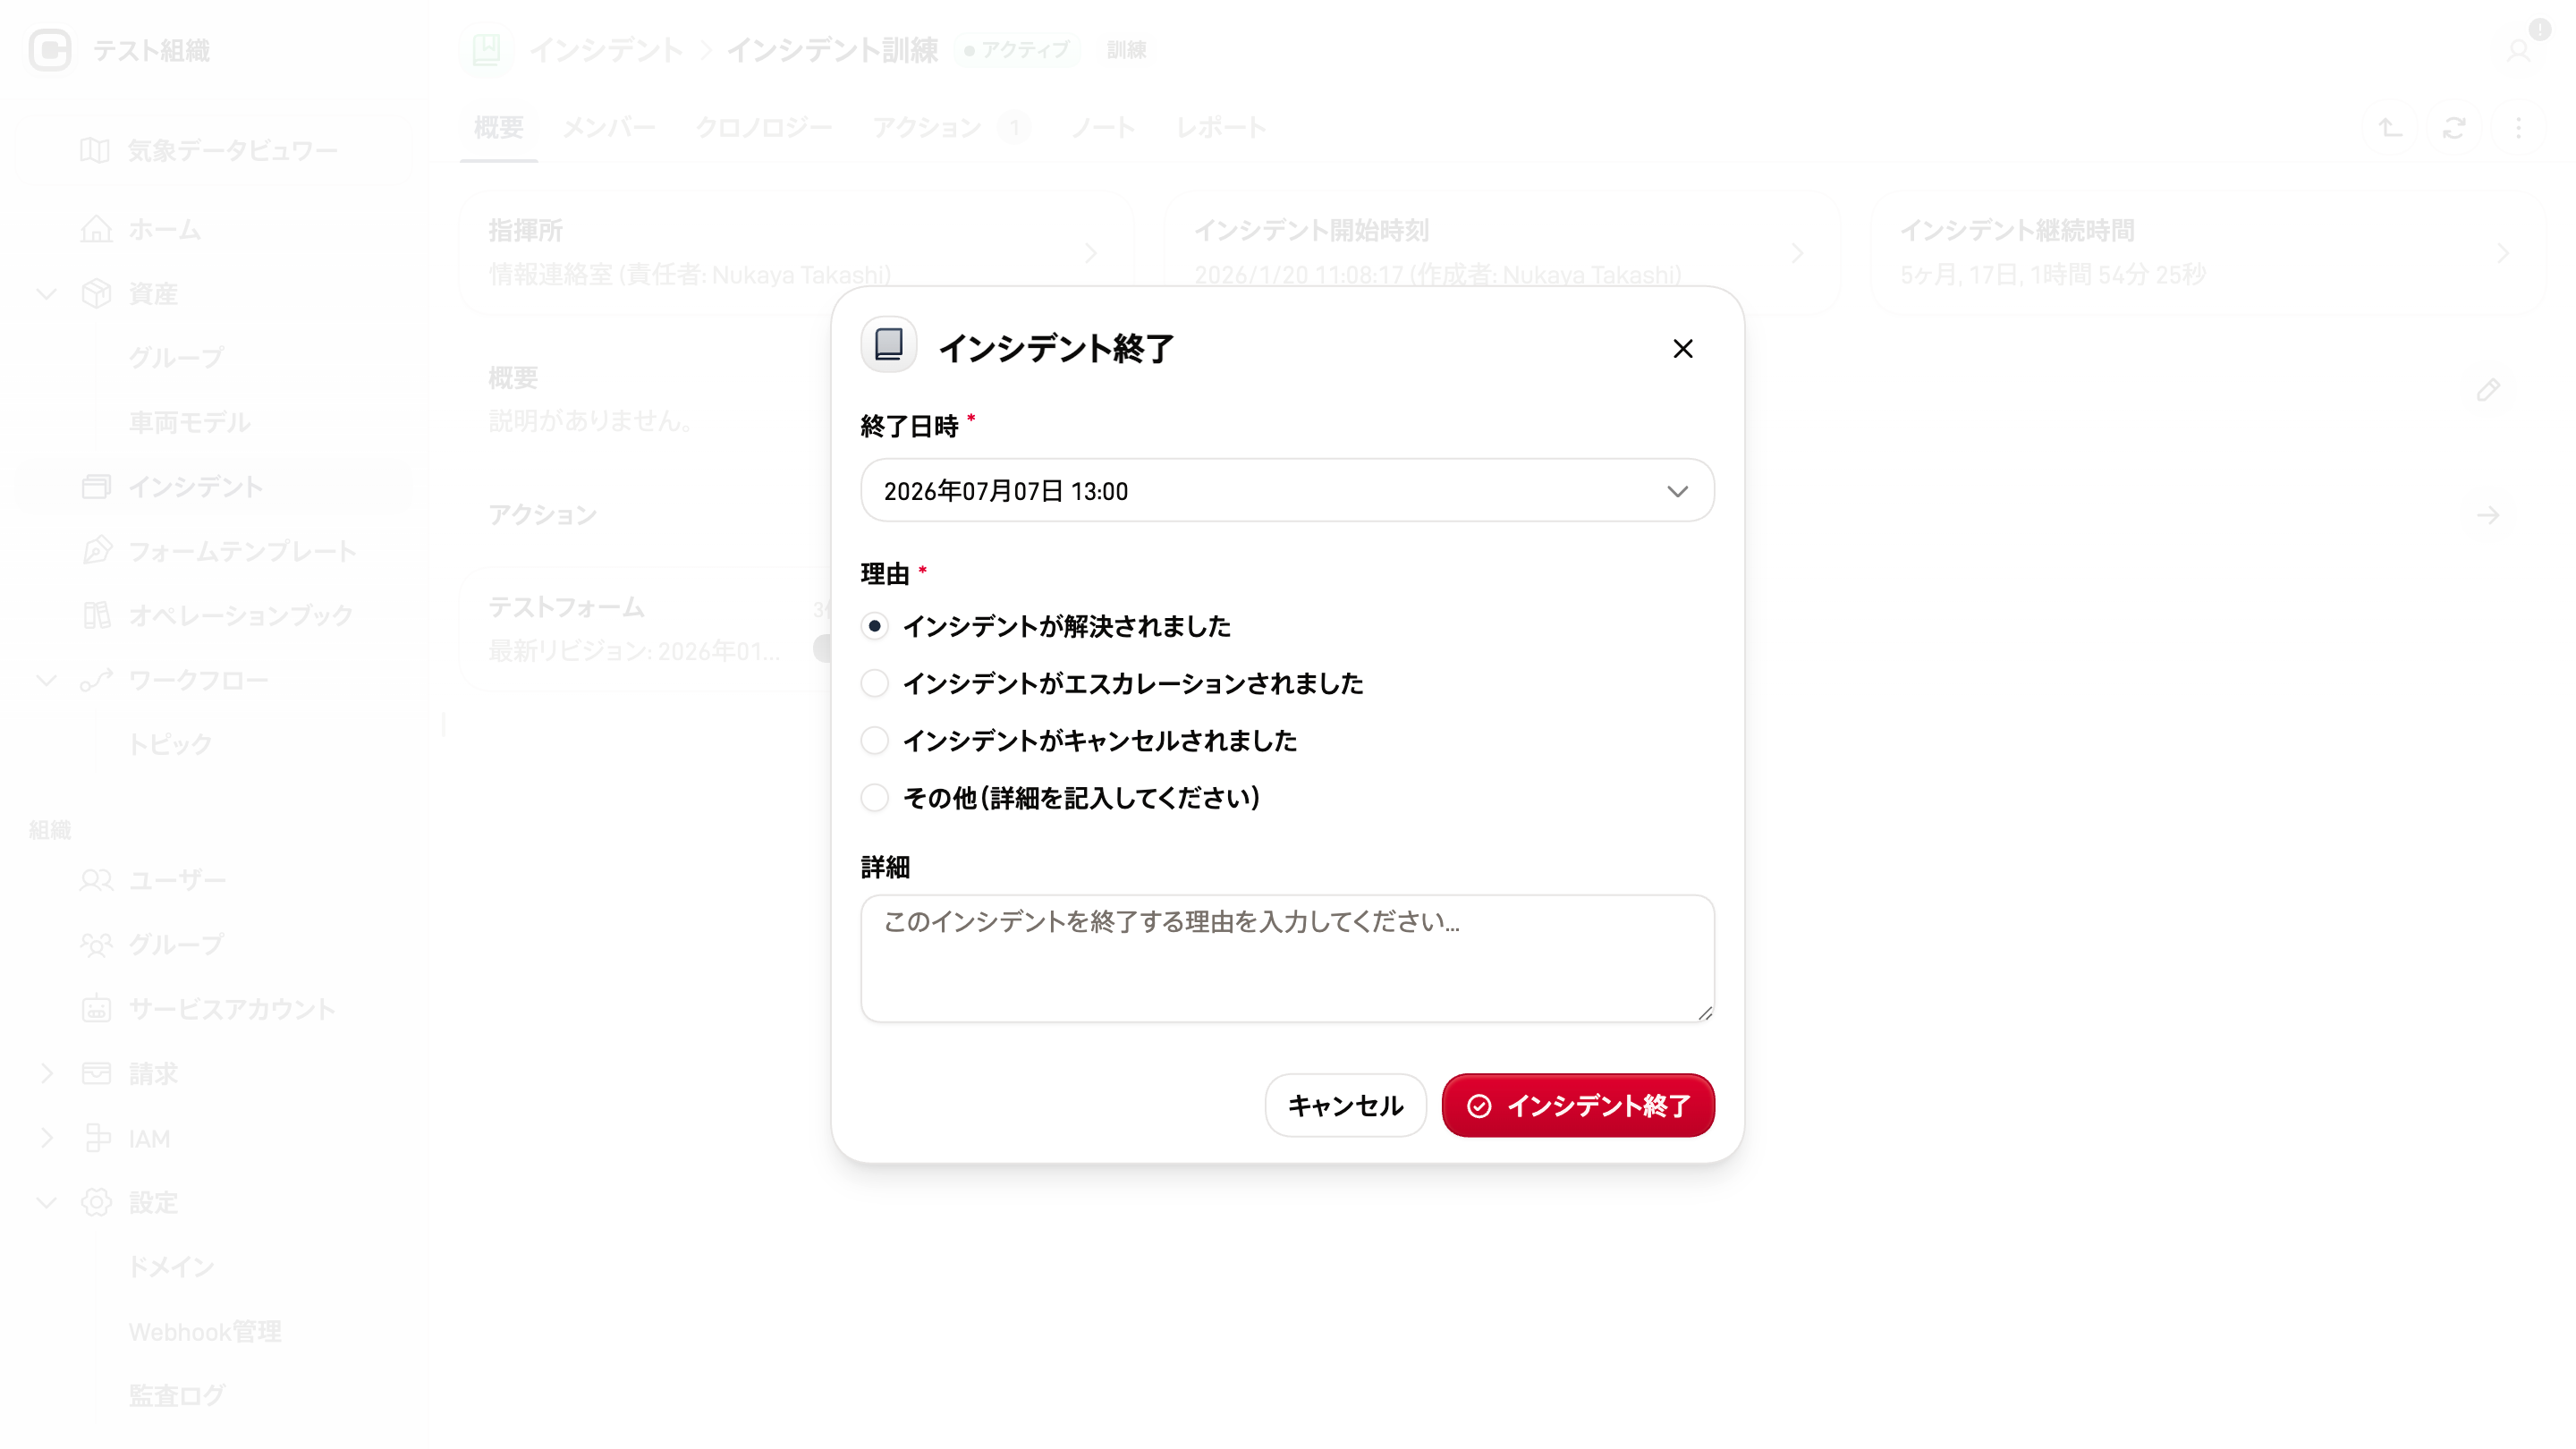The width and height of the screenshot is (2576, 1449).
Task: Click the サービスアカウント bot icon
Action: coord(96,1009)
